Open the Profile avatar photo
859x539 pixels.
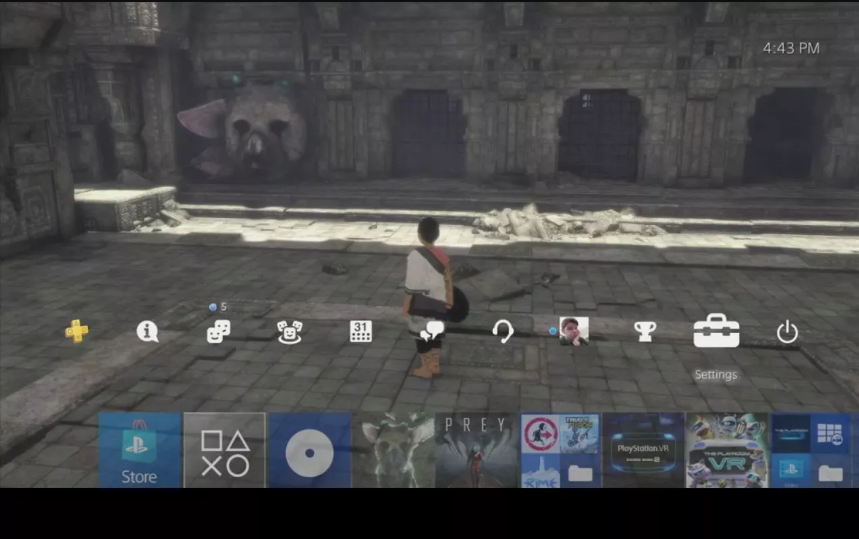[574, 331]
